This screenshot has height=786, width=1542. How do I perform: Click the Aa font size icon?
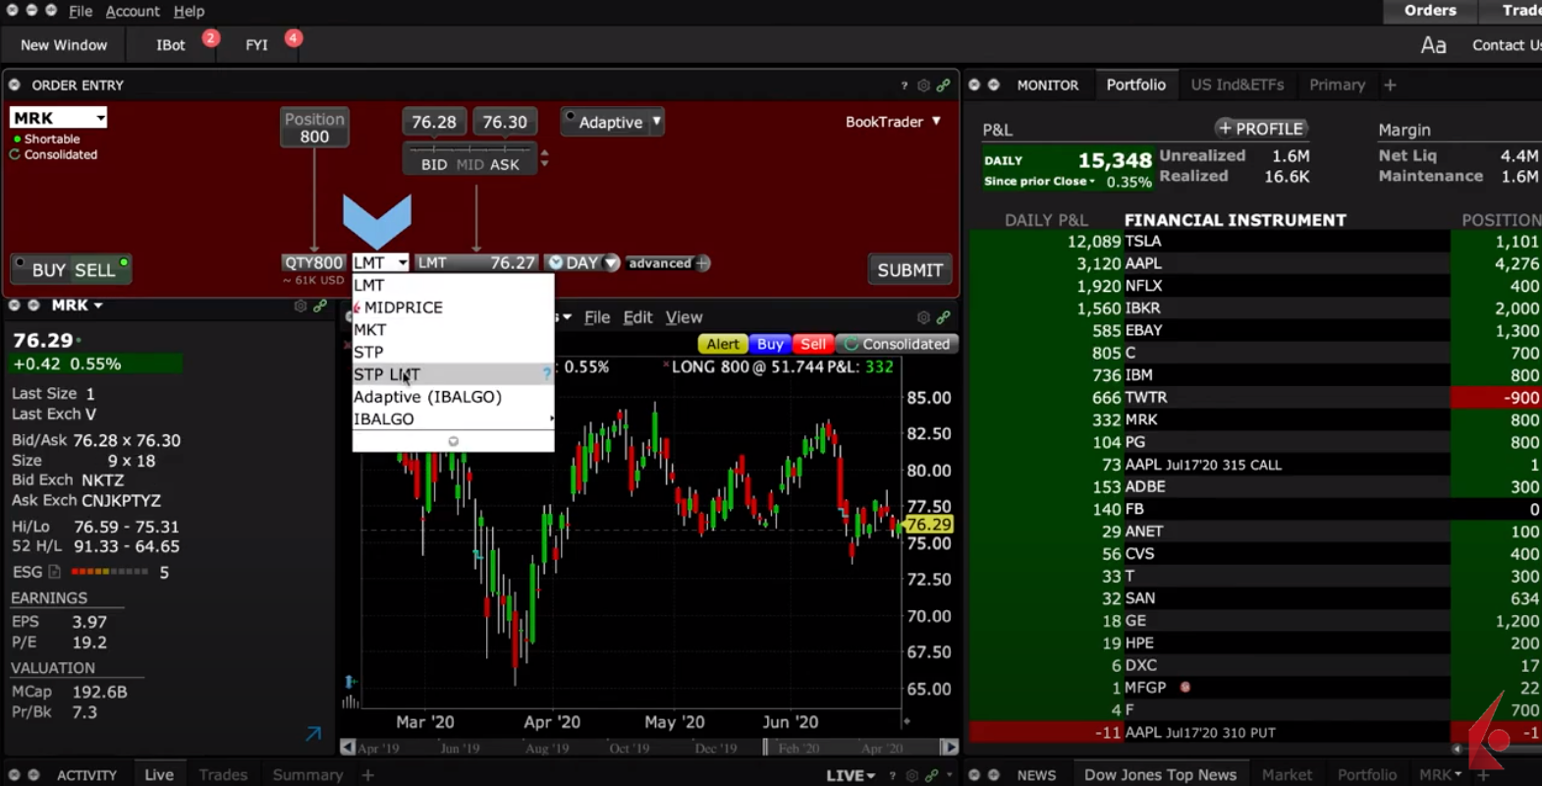pos(1433,45)
